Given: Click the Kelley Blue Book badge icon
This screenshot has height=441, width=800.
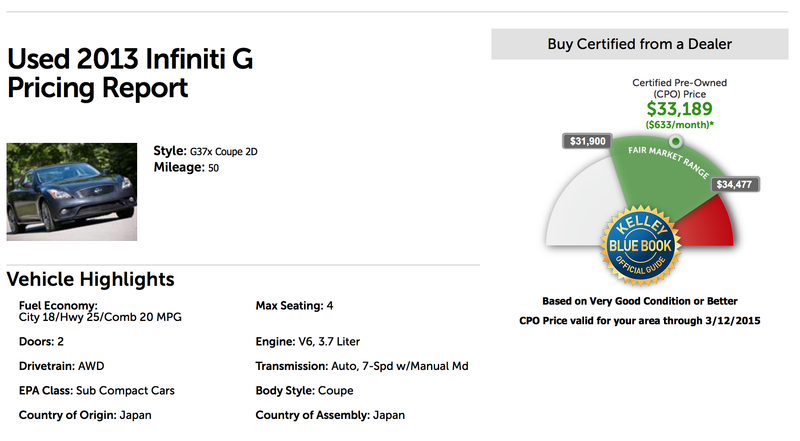Looking at the screenshot, I should tap(640, 246).
